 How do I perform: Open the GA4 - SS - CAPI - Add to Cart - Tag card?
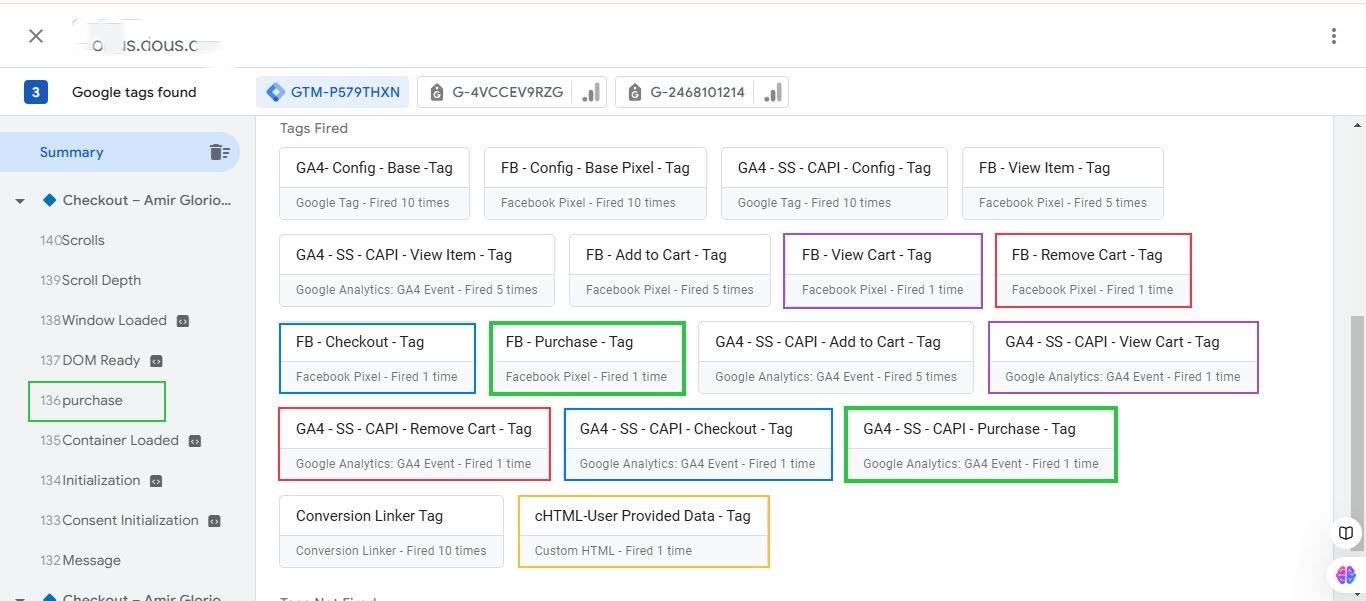tap(836, 358)
